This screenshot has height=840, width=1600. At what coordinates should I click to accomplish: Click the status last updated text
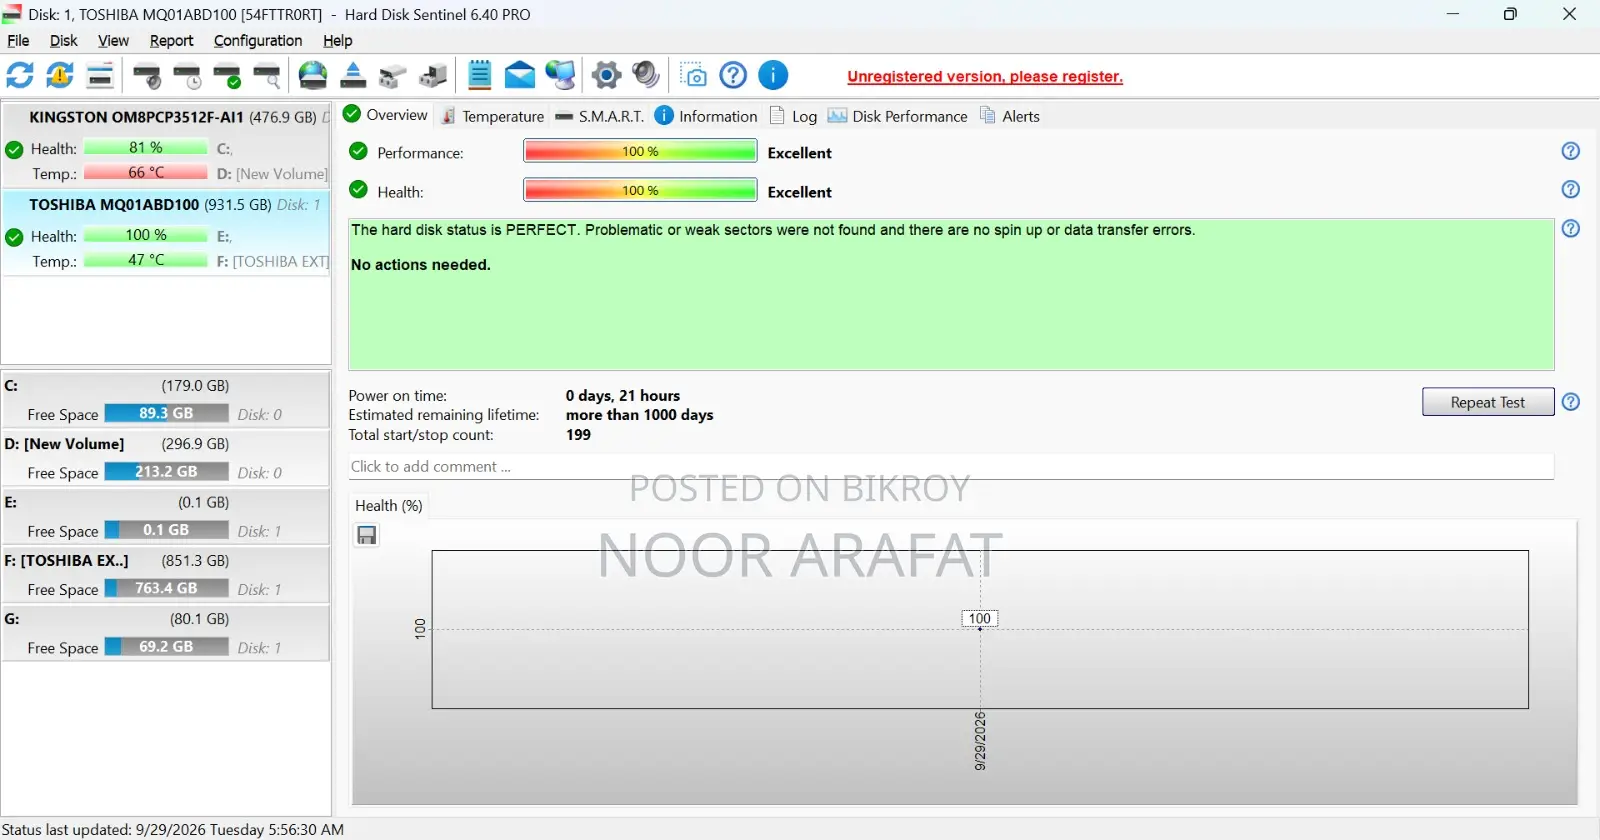[x=173, y=830]
